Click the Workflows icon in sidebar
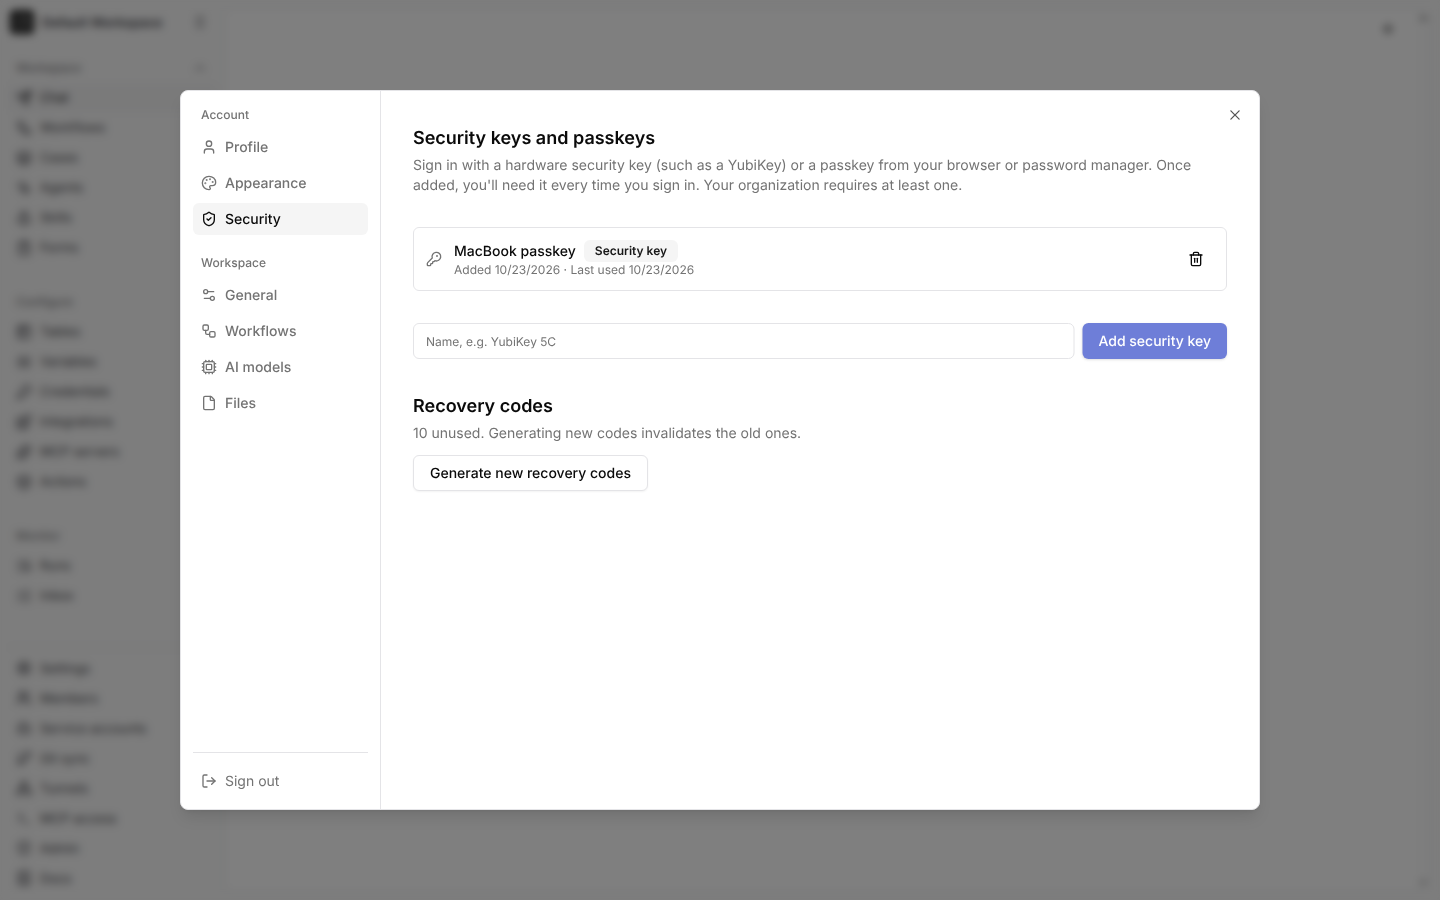Screen dimensions: 1440x900 click(209, 331)
